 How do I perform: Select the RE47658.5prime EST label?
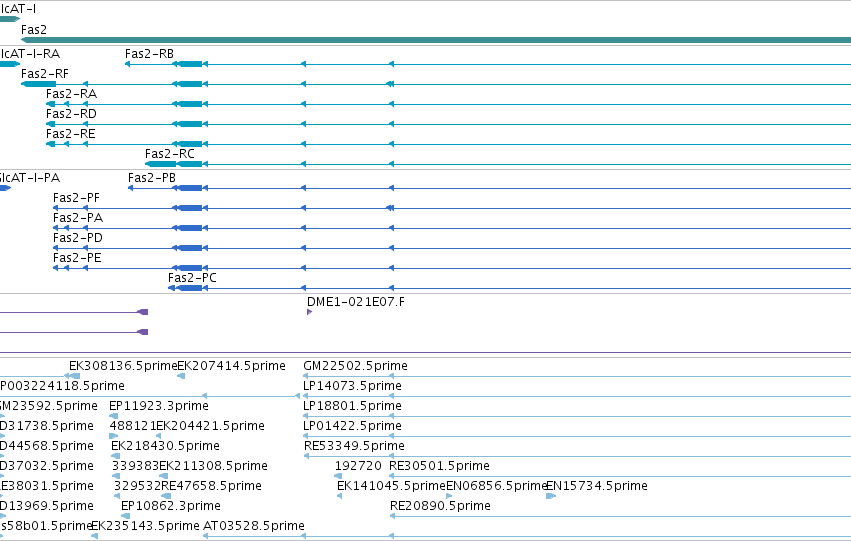coord(212,487)
